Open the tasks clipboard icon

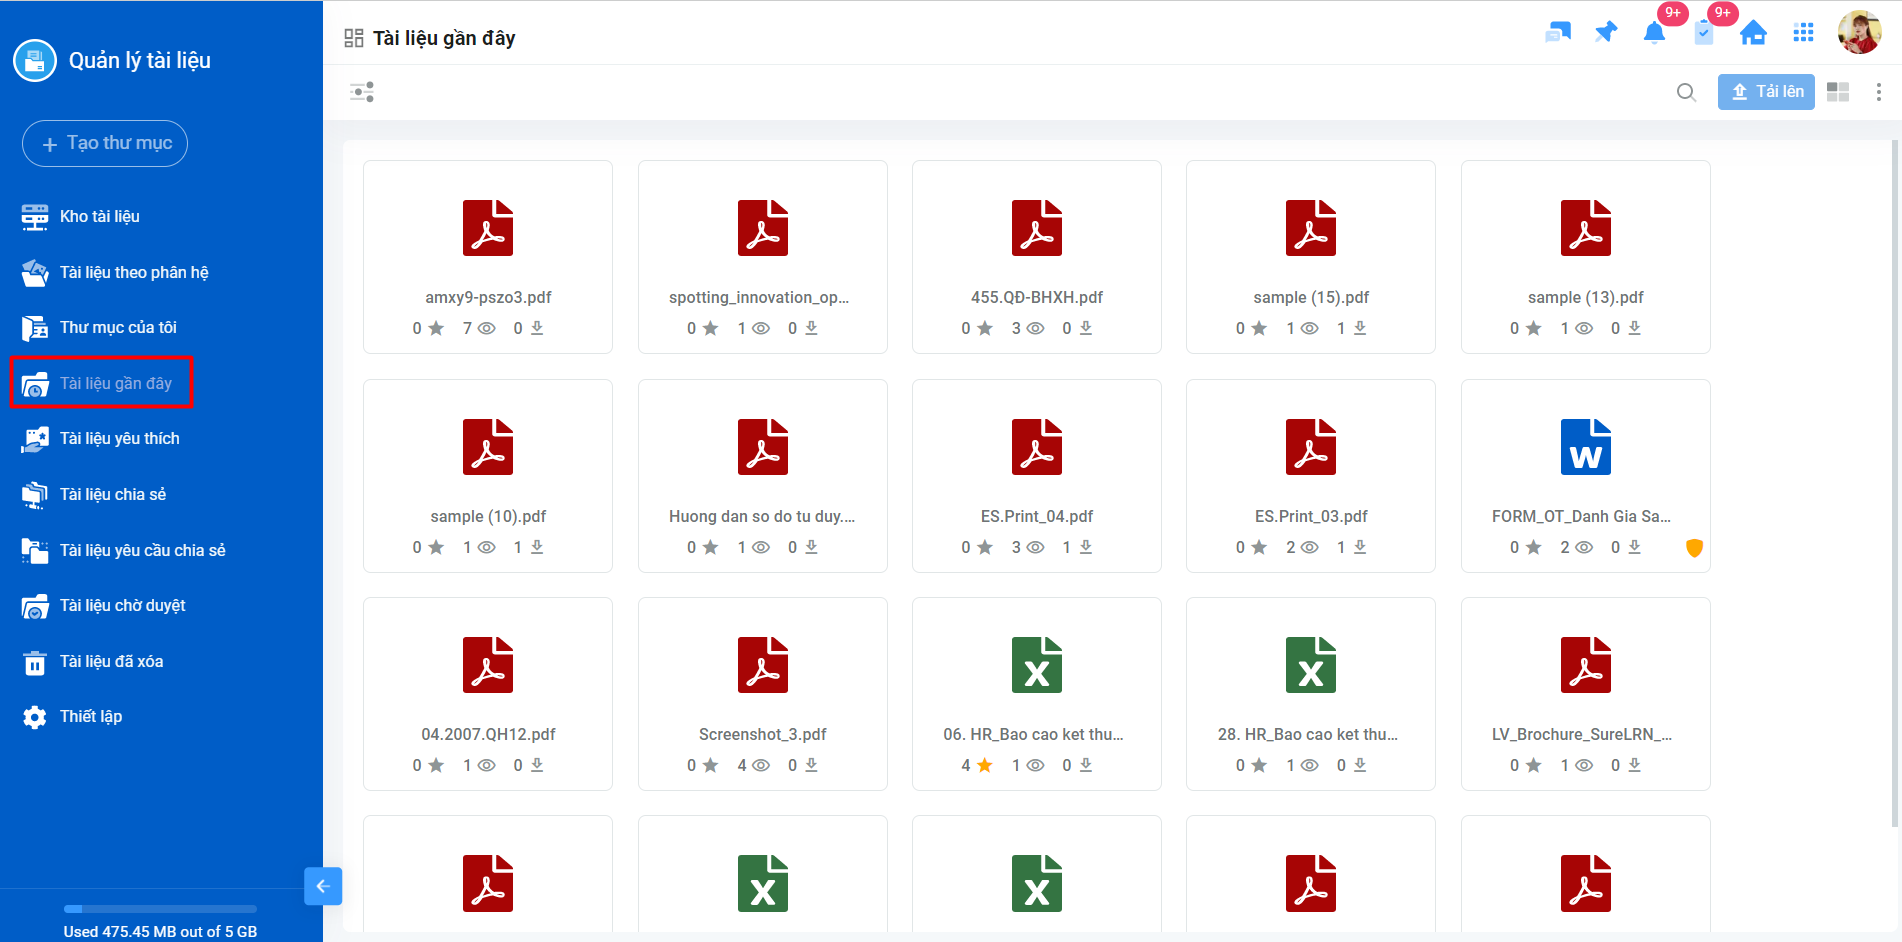(1704, 33)
